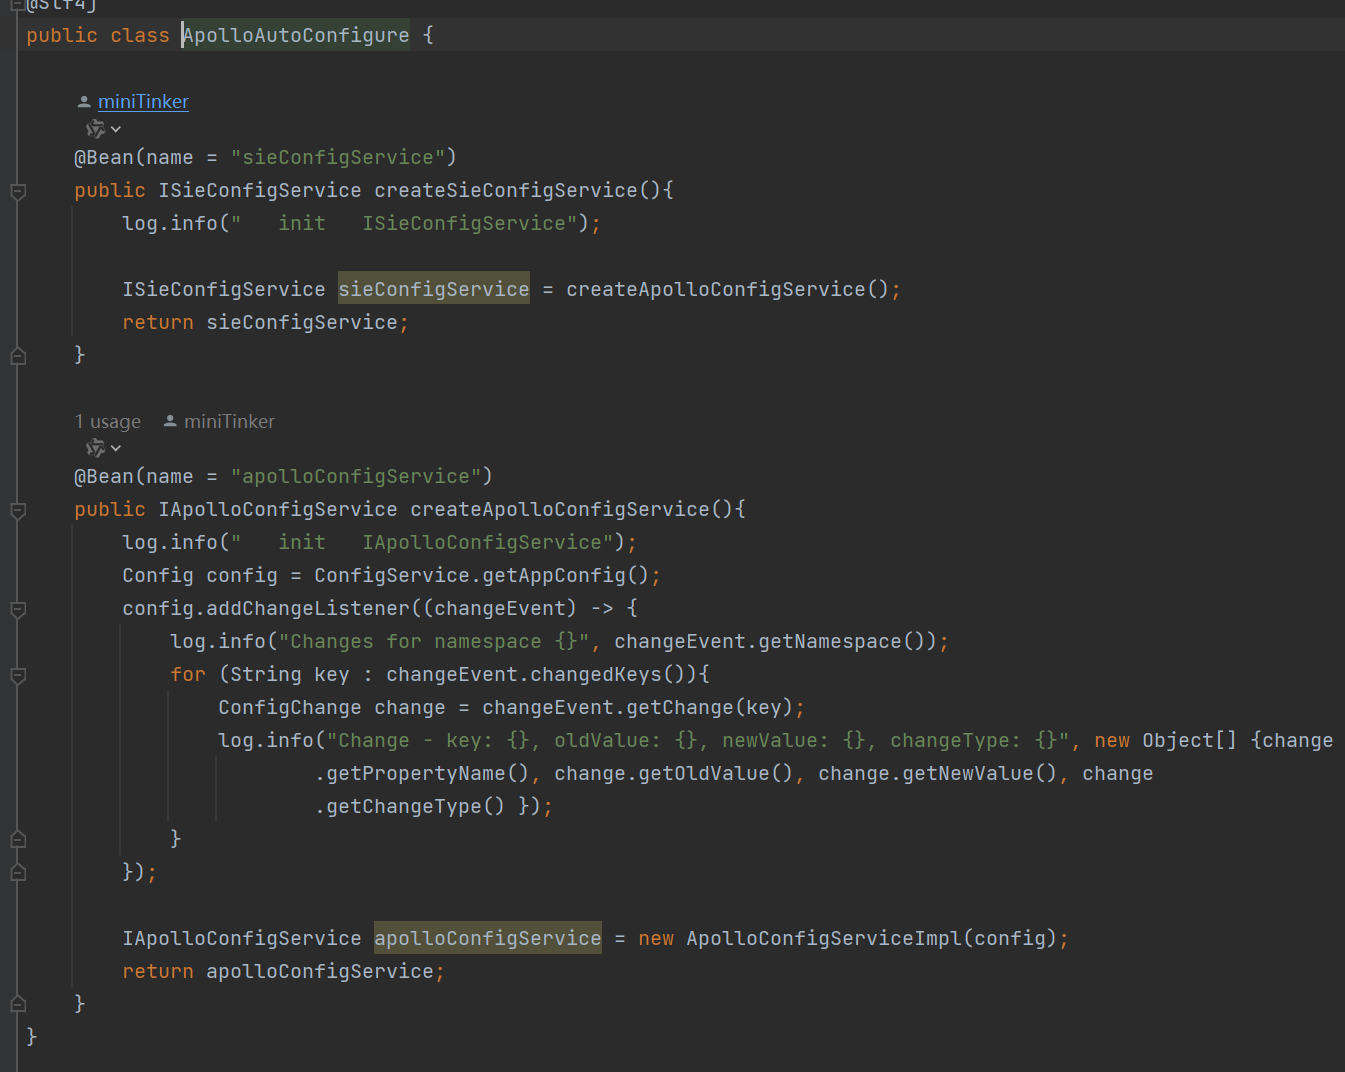Click the "sieConfigService" bean name string
Image resolution: width=1345 pixels, height=1072 pixels.
tap(338, 157)
